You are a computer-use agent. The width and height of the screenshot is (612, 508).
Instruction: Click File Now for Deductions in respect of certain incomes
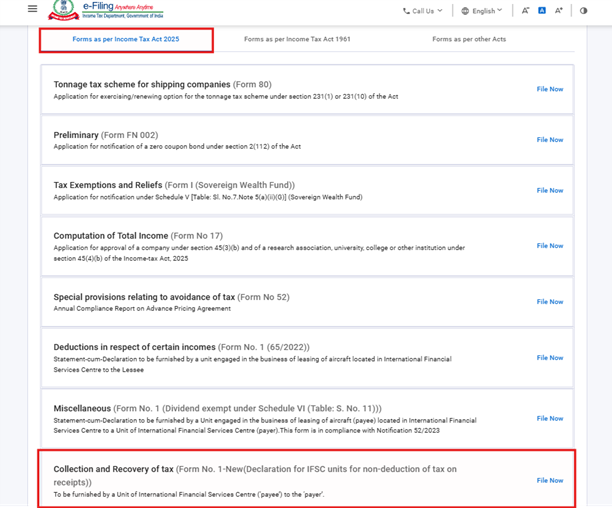[549, 357]
